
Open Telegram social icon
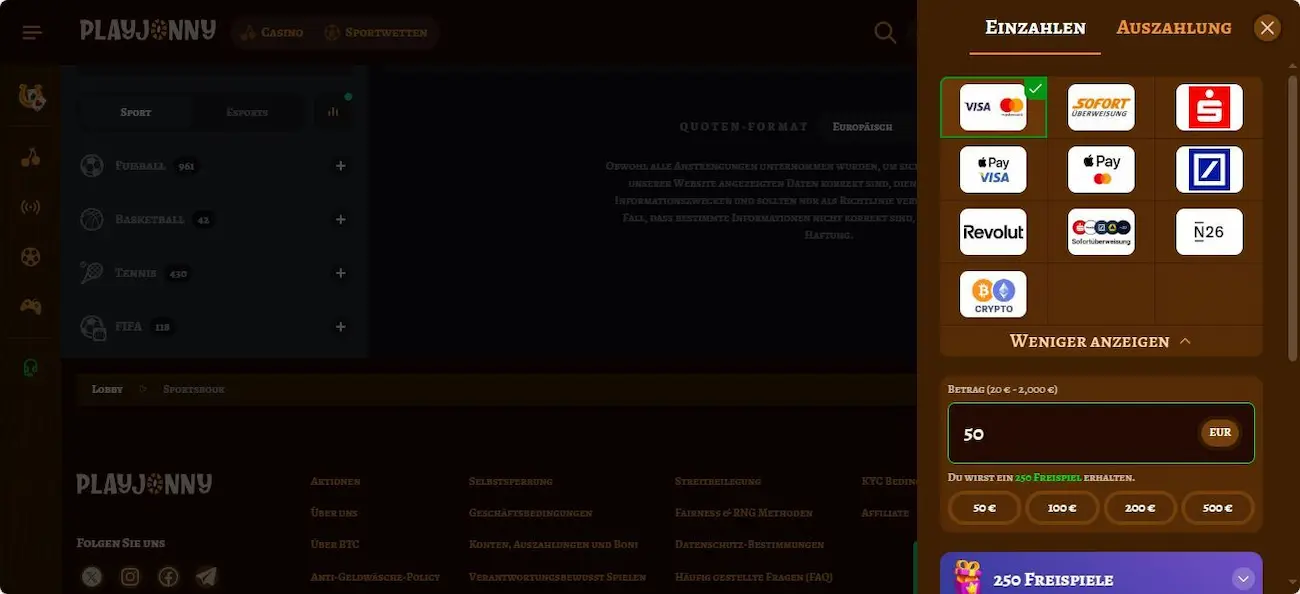click(206, 576)
